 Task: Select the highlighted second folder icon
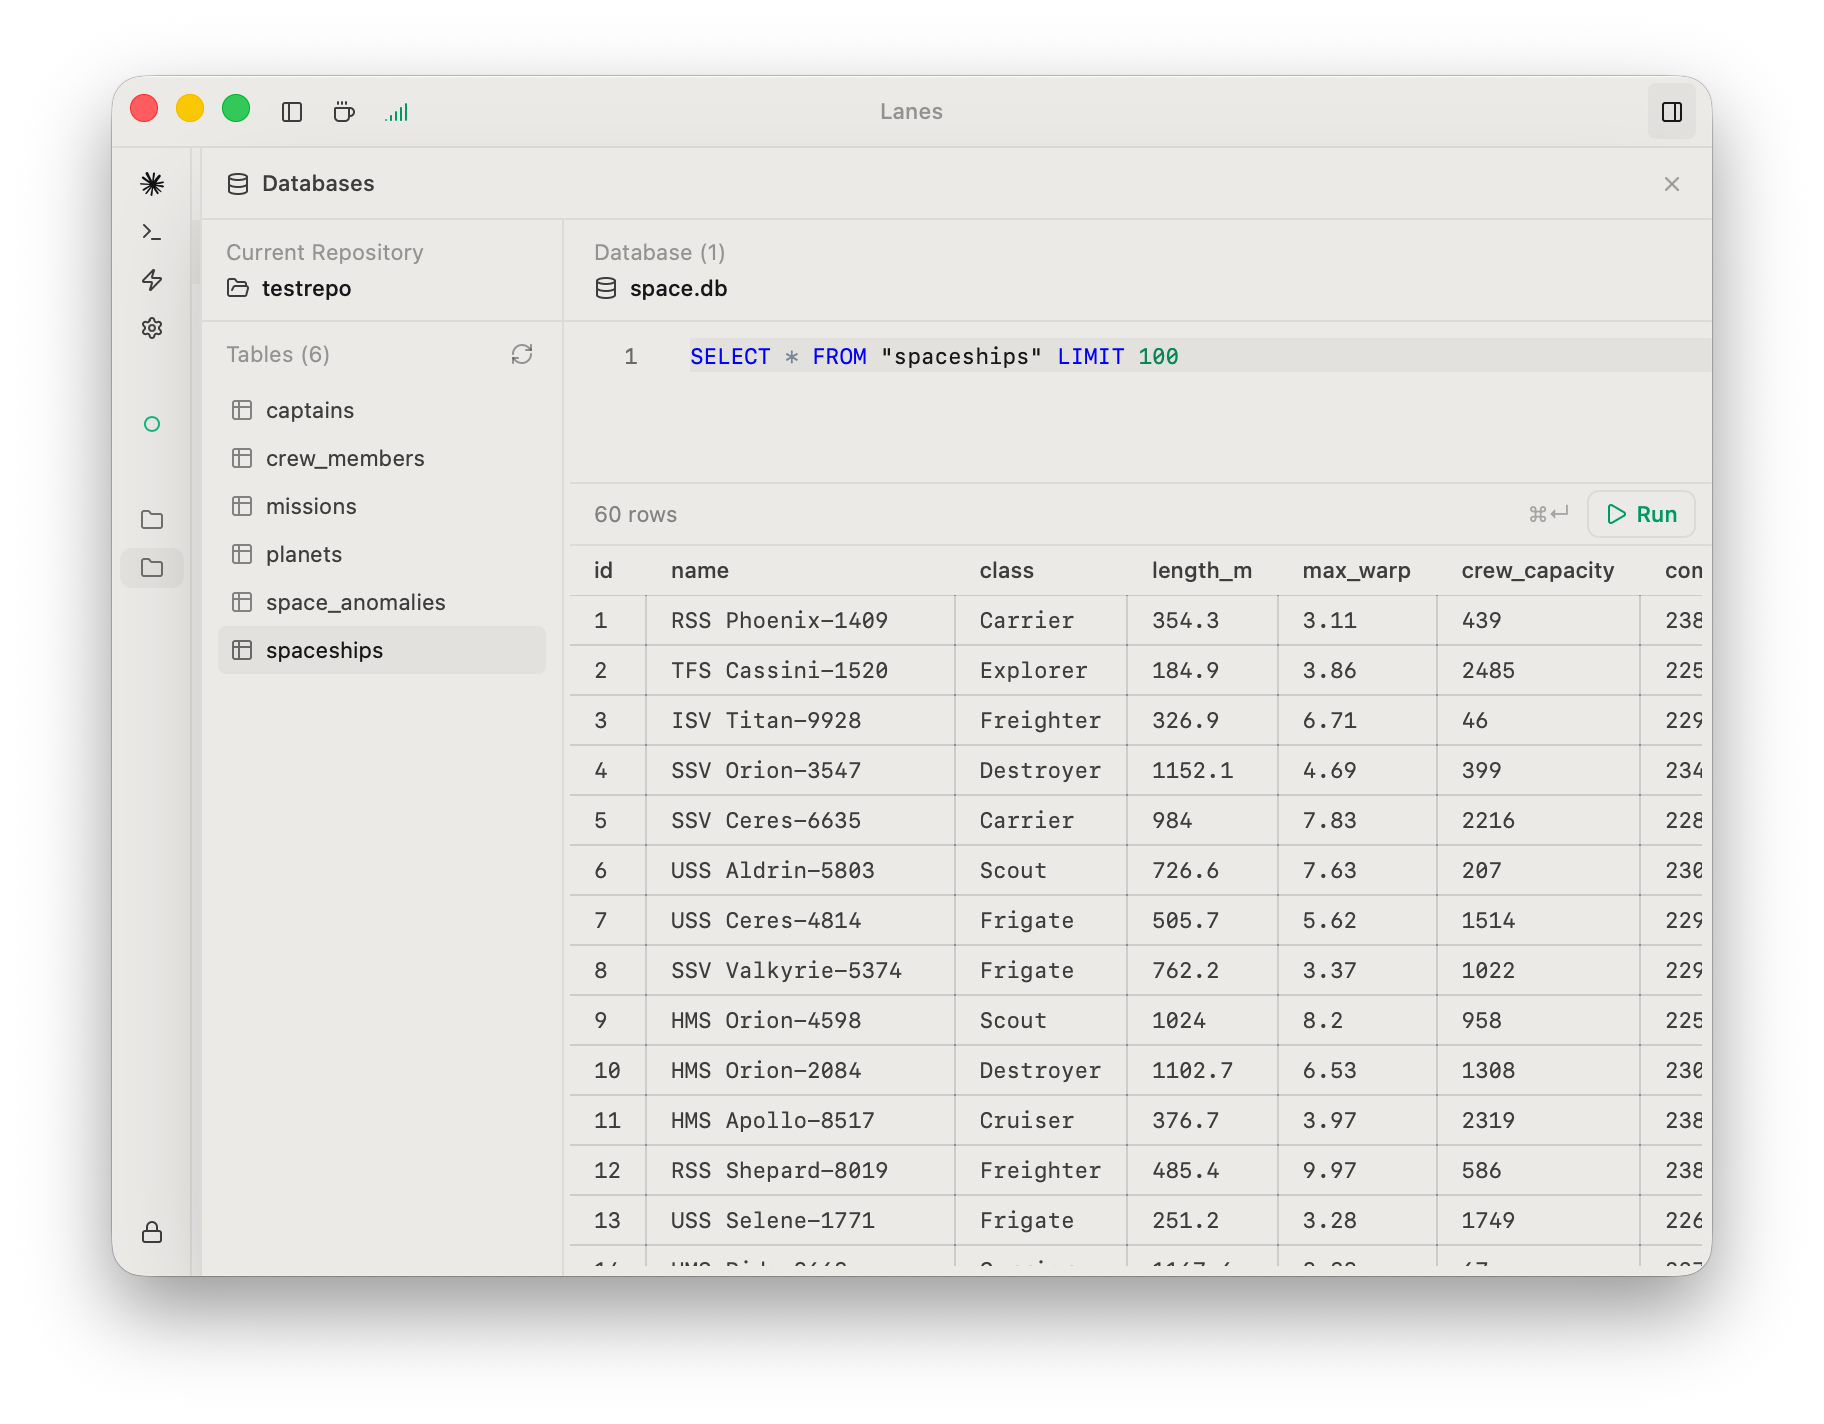[x=152, y=568]
